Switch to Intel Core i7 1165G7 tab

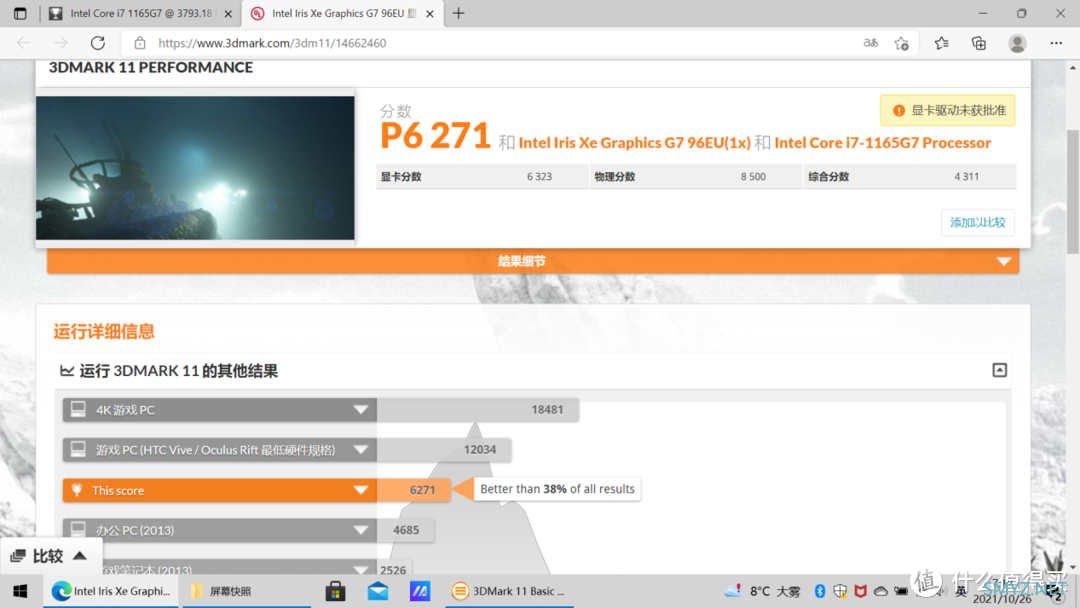coord(141,13)
